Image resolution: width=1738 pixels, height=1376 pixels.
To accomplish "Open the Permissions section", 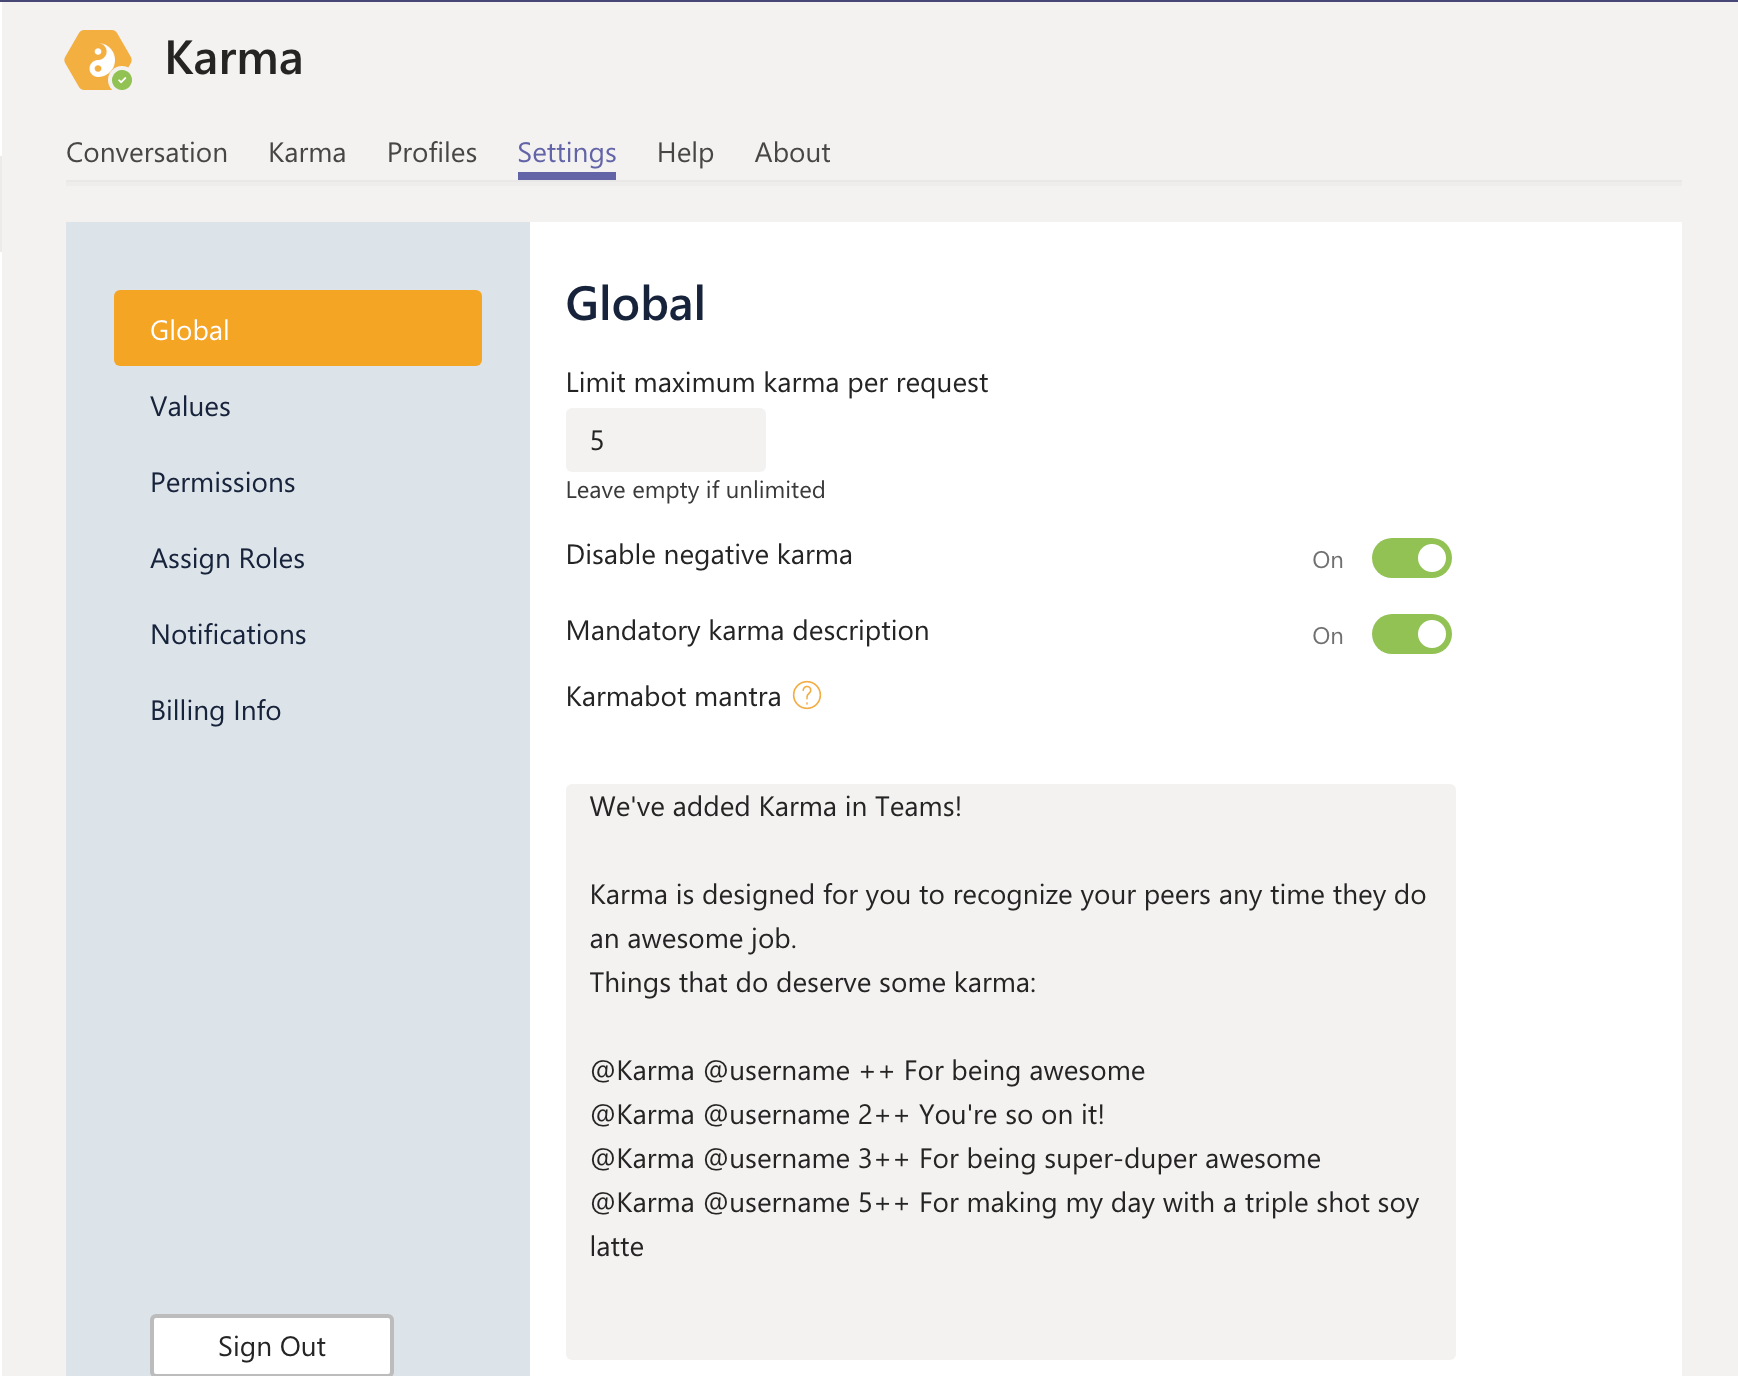I will click(x=222, y=482).
